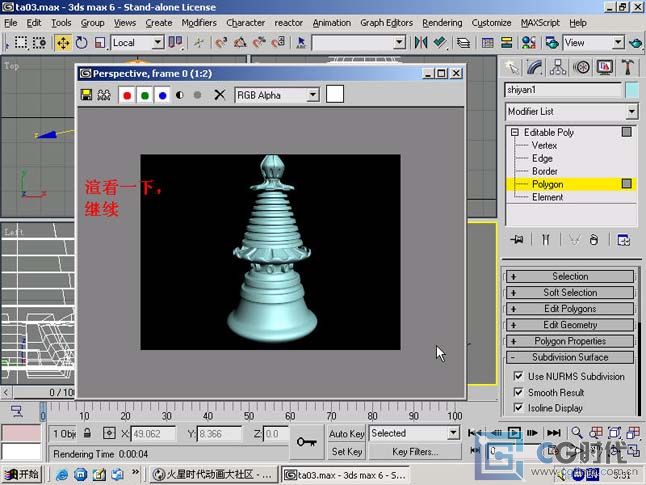Open the Create command panel tab
Screen dimensions: 646x485
(512, 67)
